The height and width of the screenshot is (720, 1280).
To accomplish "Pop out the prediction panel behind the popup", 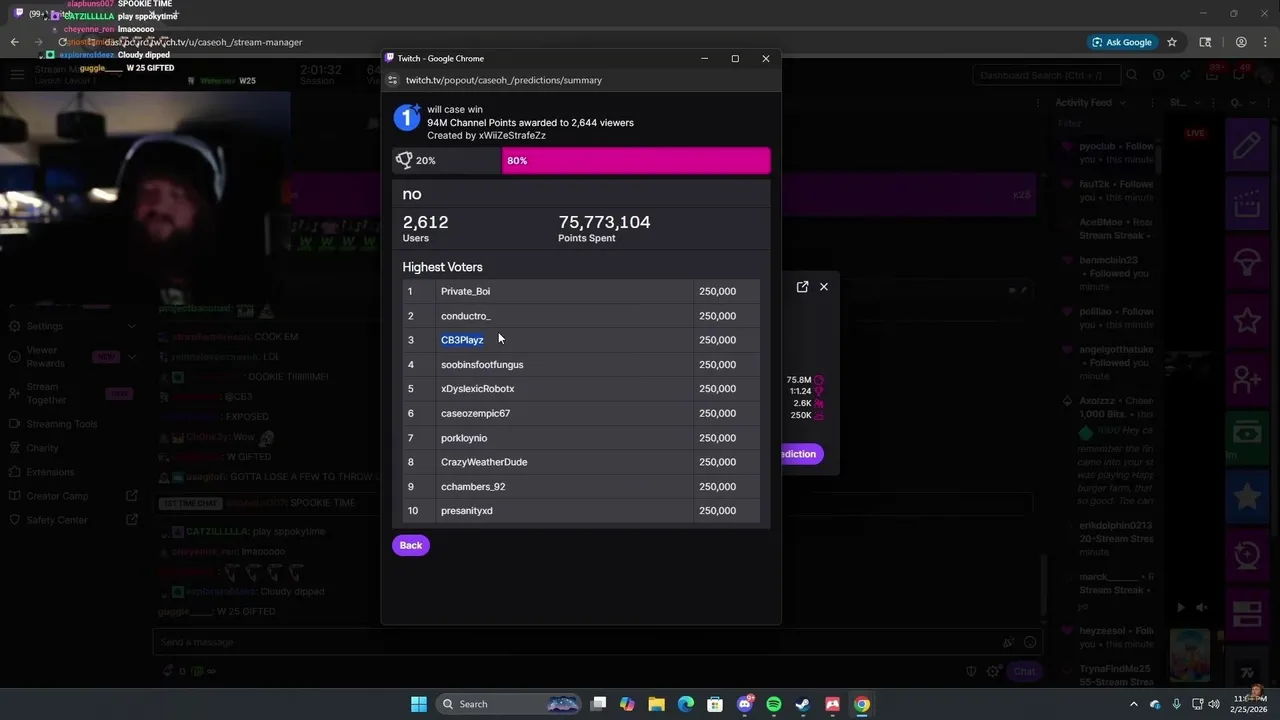I will click(x=802, y=287).
